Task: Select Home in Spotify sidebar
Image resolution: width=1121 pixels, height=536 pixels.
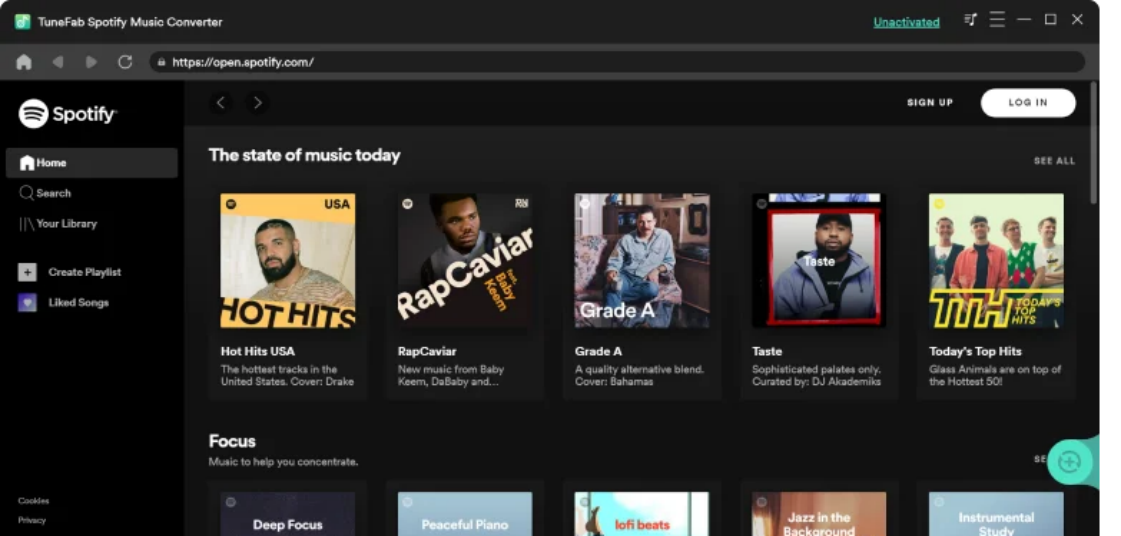Action: click(x=90, y=163)
